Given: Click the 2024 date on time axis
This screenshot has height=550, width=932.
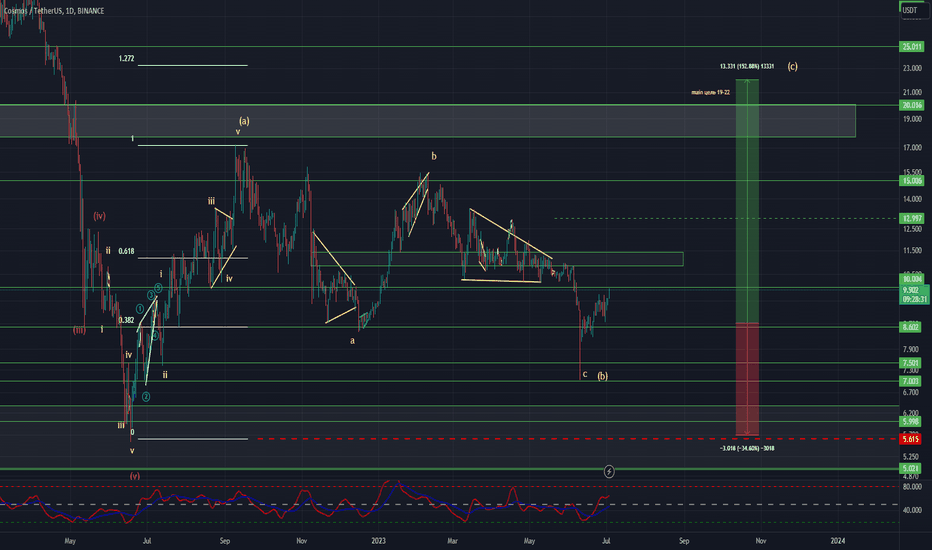Looking at the screenshot, I should pyautogui.click(x=837, y=540).
